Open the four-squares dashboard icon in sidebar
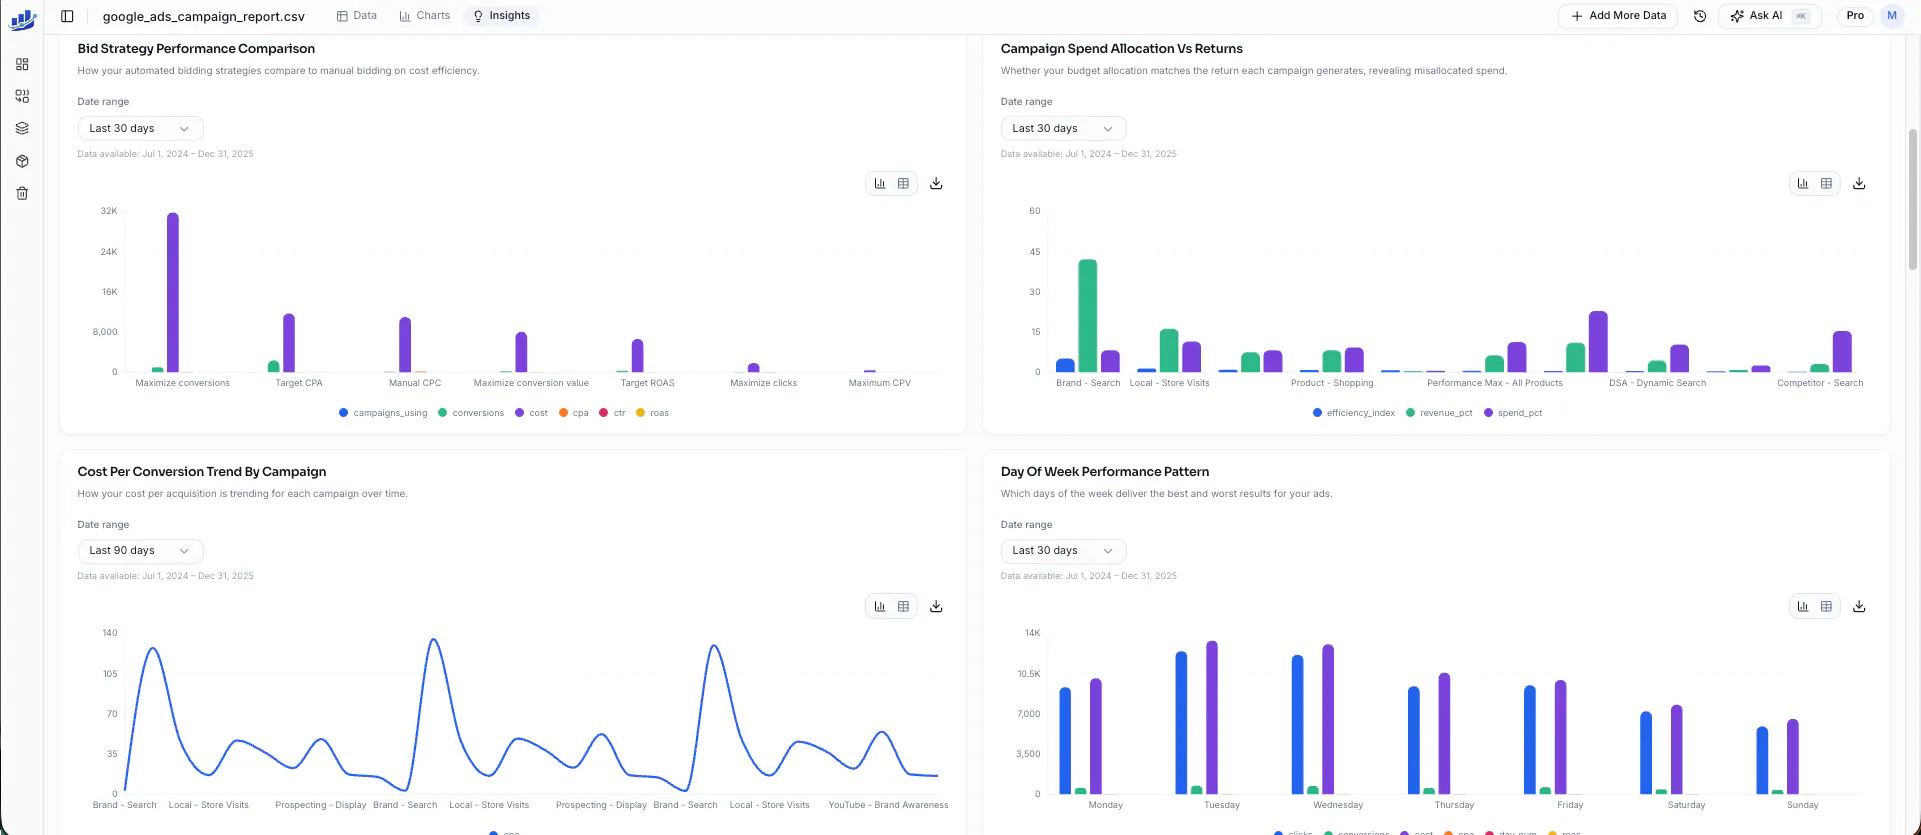 point(22,64)
